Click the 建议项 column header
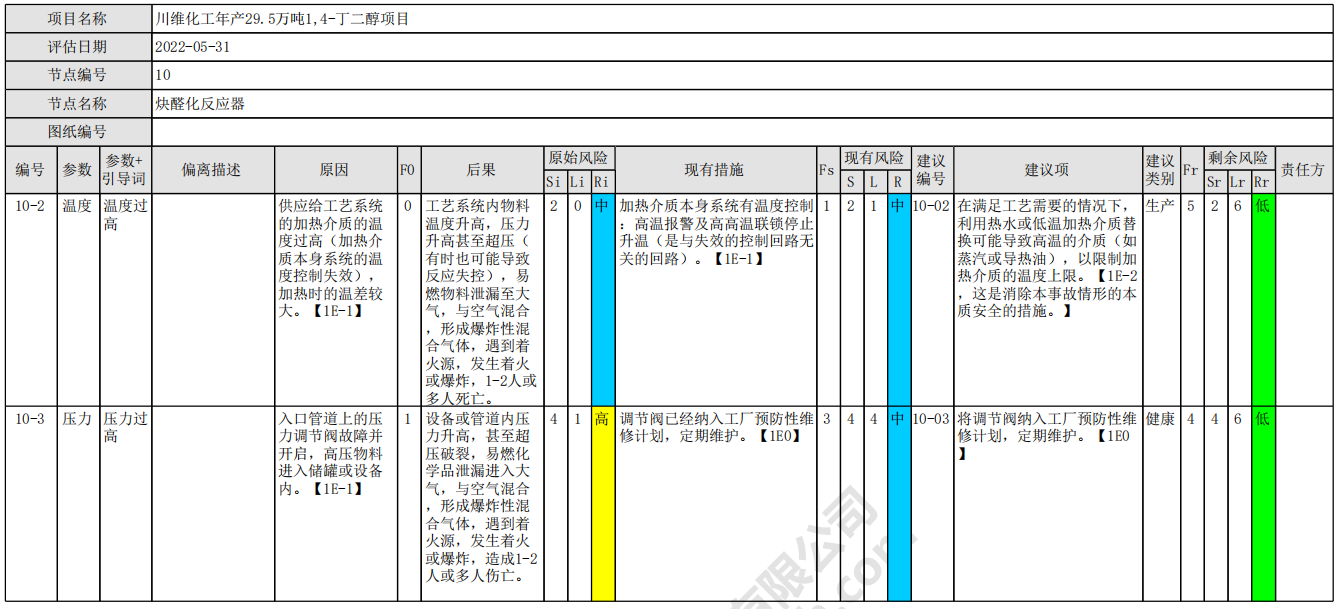Image resolution: width=1340 pixels, height=609 pixels. coord(1048,170)
